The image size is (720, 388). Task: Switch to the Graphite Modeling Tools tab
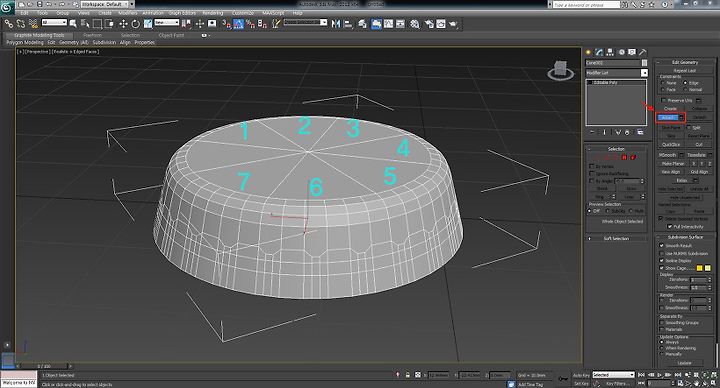39,35
